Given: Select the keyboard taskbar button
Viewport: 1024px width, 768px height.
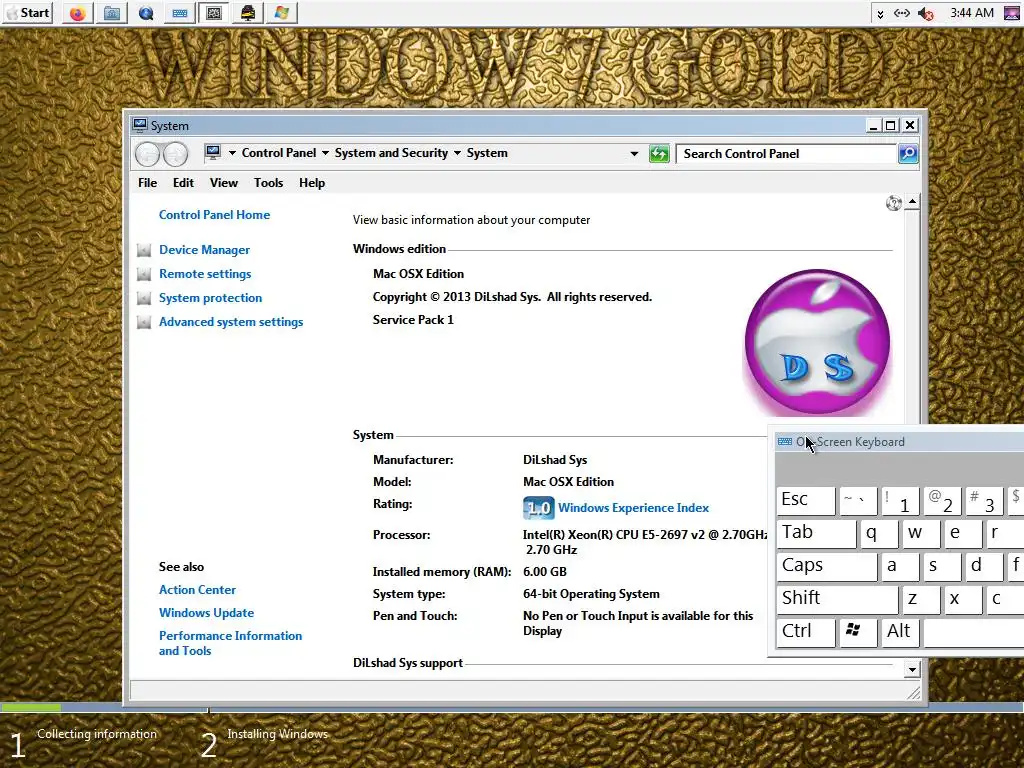Looking at the screenshot, I should tap(180, 13).
